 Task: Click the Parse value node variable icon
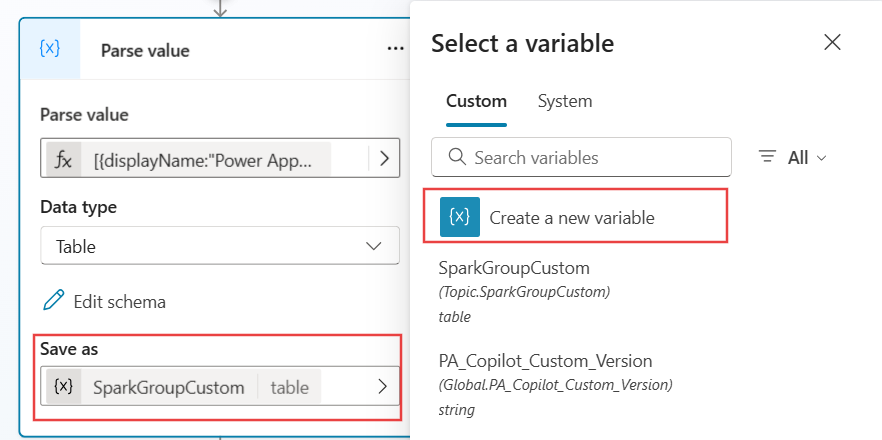(49, 49)
